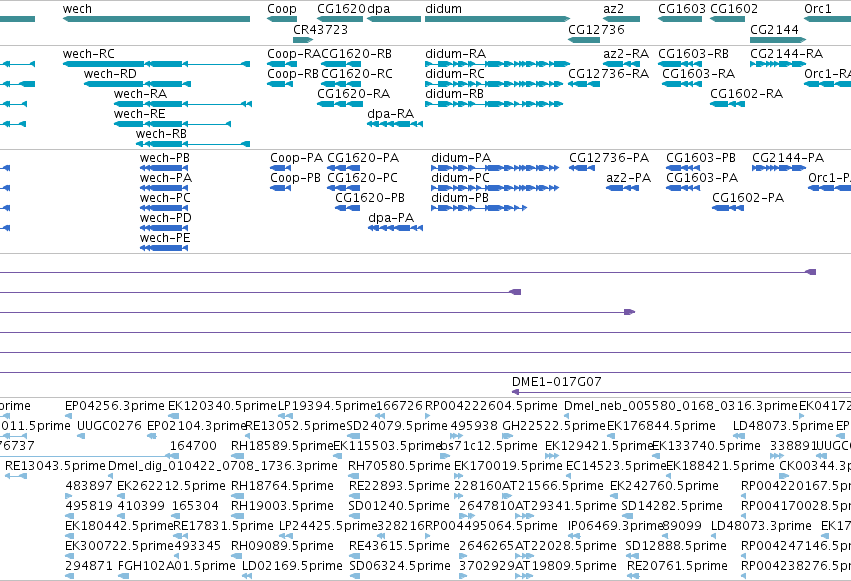Click EST SD24079.5prime
The width and height of the screenshot is (851, 581).
(x=397, y=426)
